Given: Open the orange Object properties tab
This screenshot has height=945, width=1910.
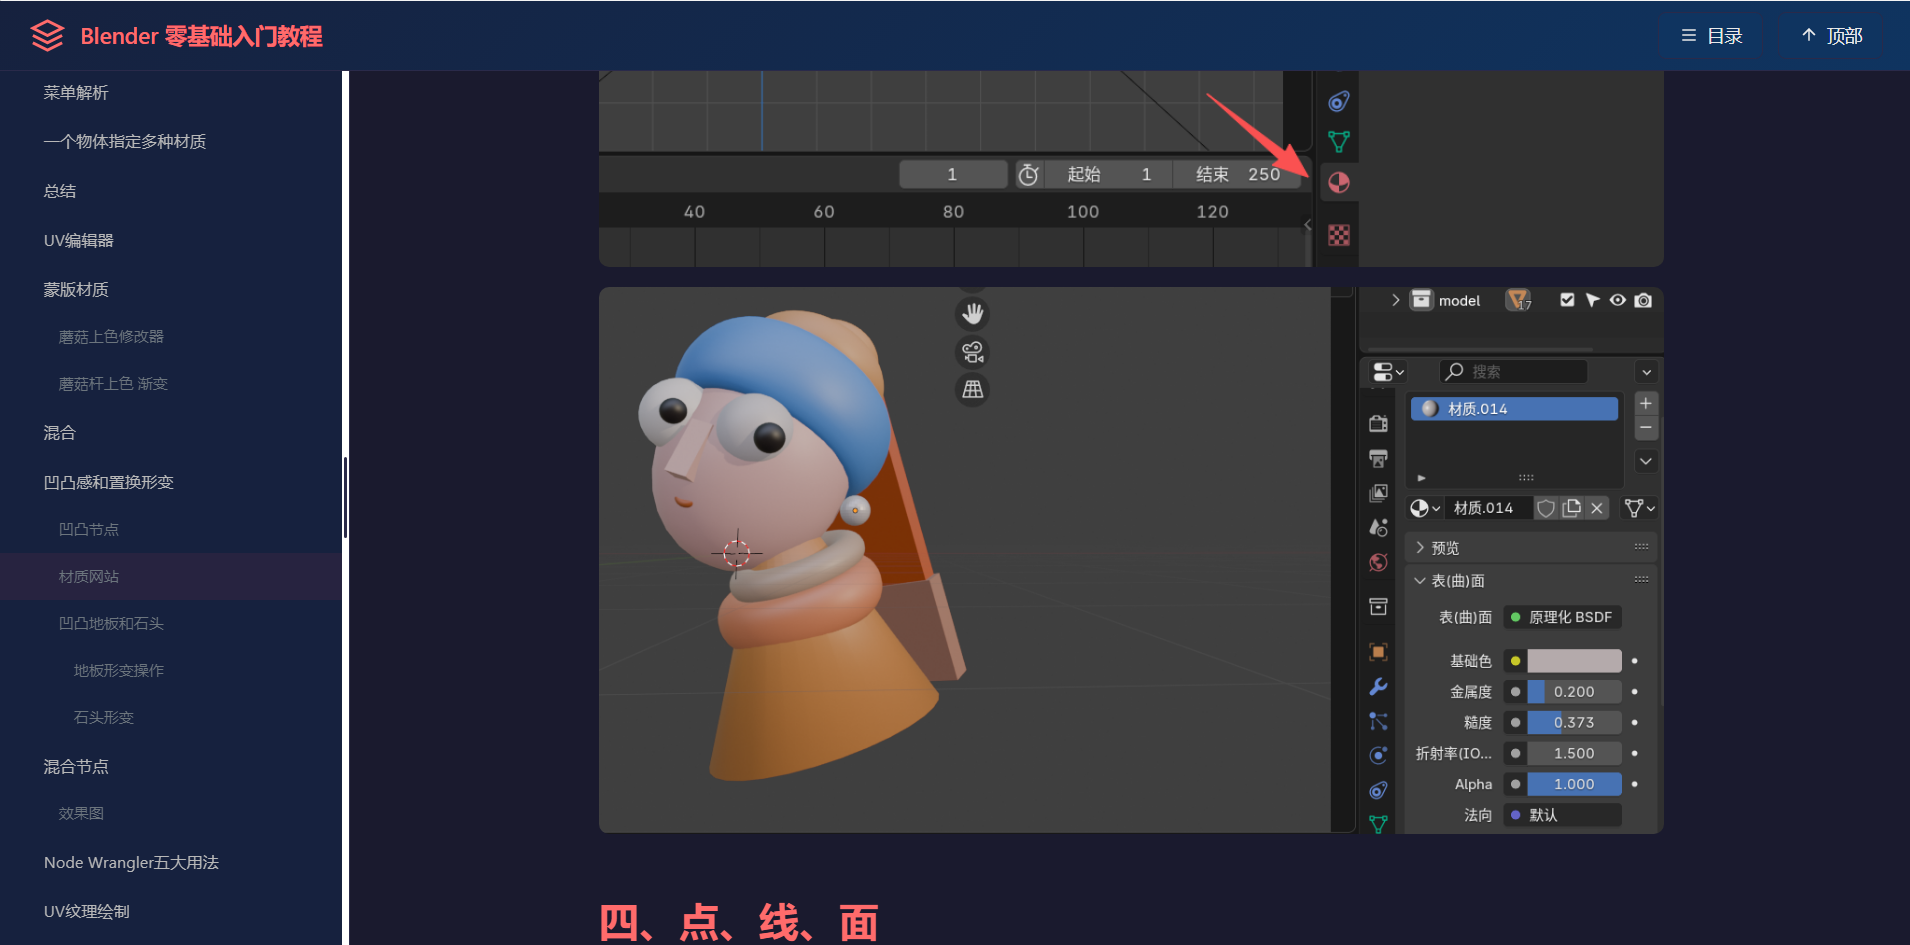Looking at the screenshot, I should point(1378,652).
